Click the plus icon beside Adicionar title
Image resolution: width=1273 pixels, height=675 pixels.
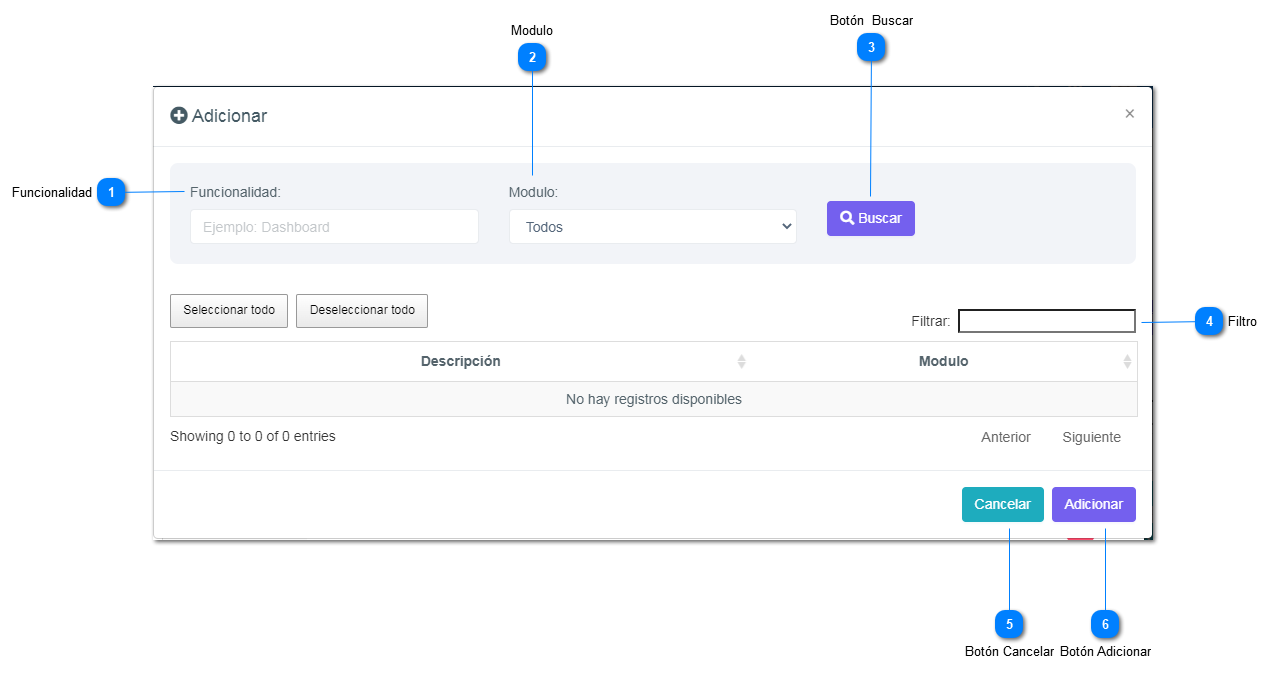coord(179,116)
